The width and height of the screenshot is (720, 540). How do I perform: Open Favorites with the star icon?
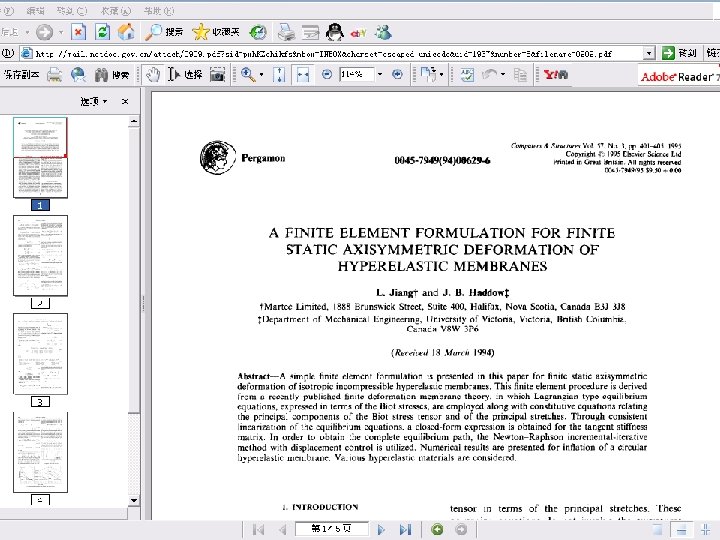pyautogui.click(x=216, y=32)
